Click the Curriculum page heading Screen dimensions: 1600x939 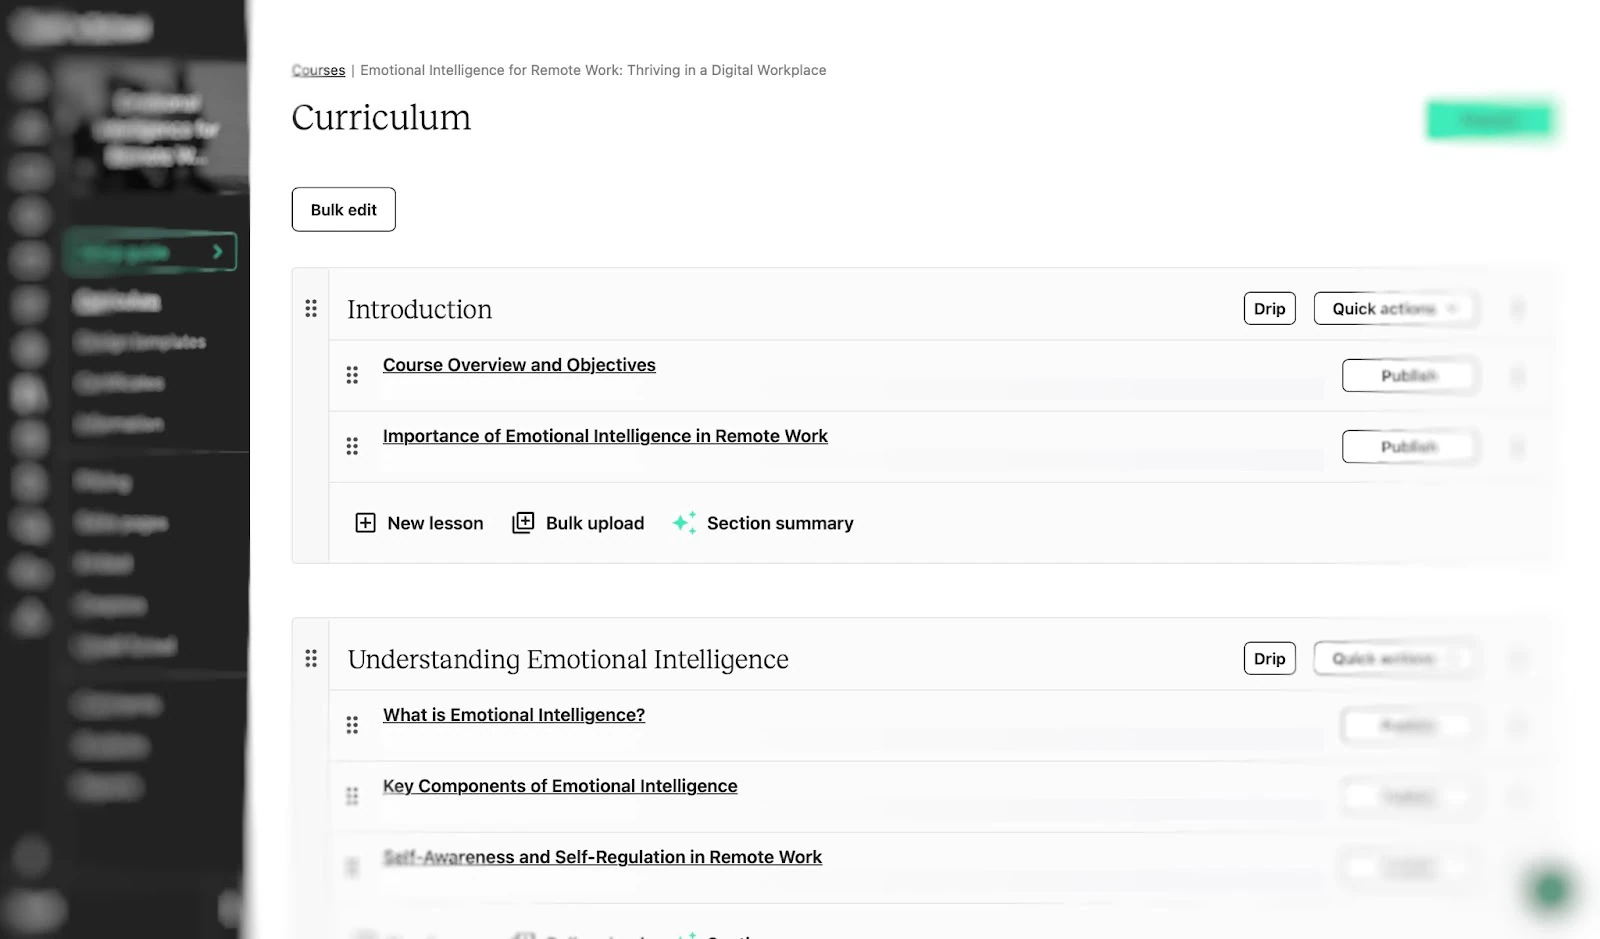(381, 118)
